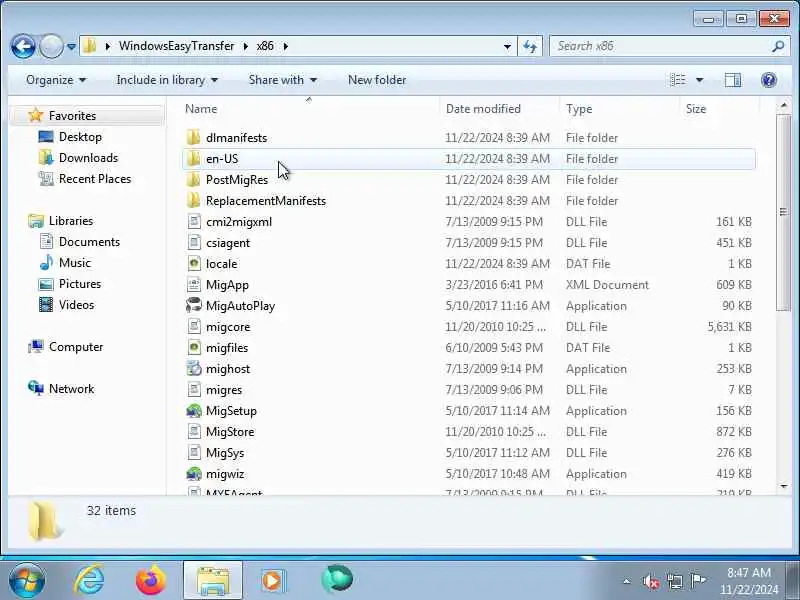This screenshot has width=800, height=600.
Task: Select WindowsEasyTransfer in the address breadcrumb
Action: (177, 46)
